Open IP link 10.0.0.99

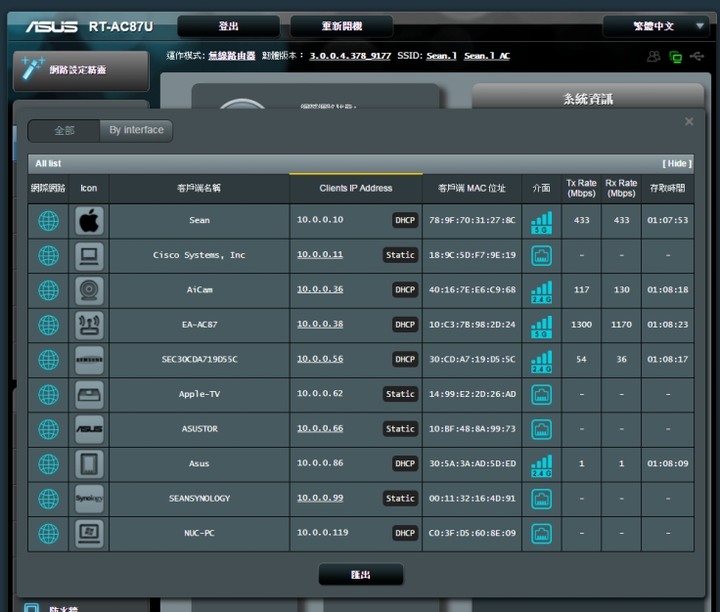(x=320, y=498)
